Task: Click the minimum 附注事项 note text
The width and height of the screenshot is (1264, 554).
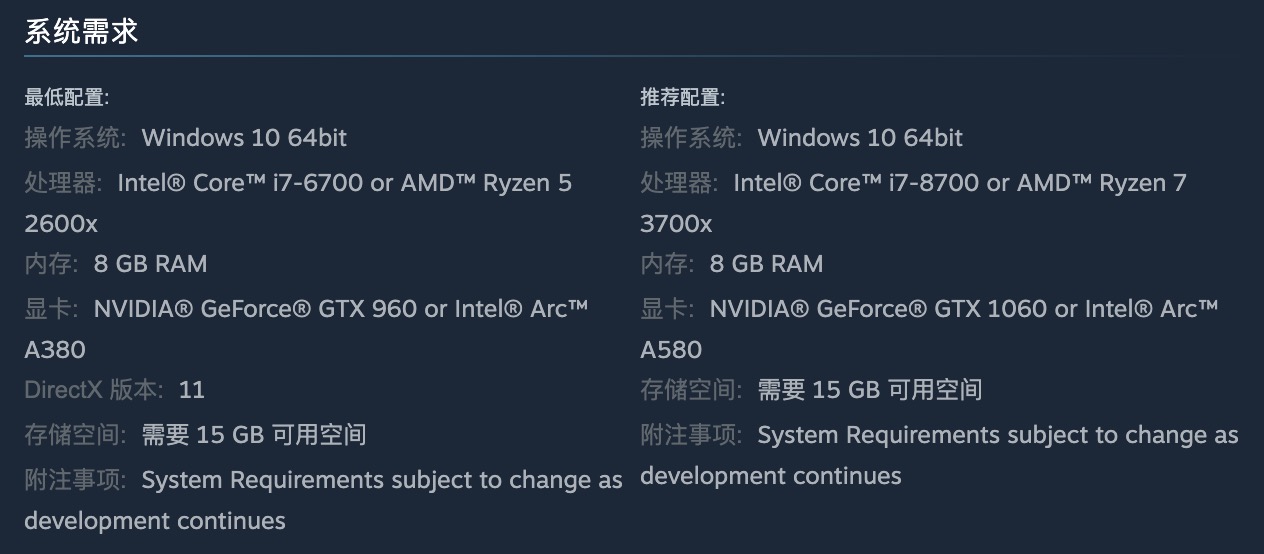Action: (323, 500)
